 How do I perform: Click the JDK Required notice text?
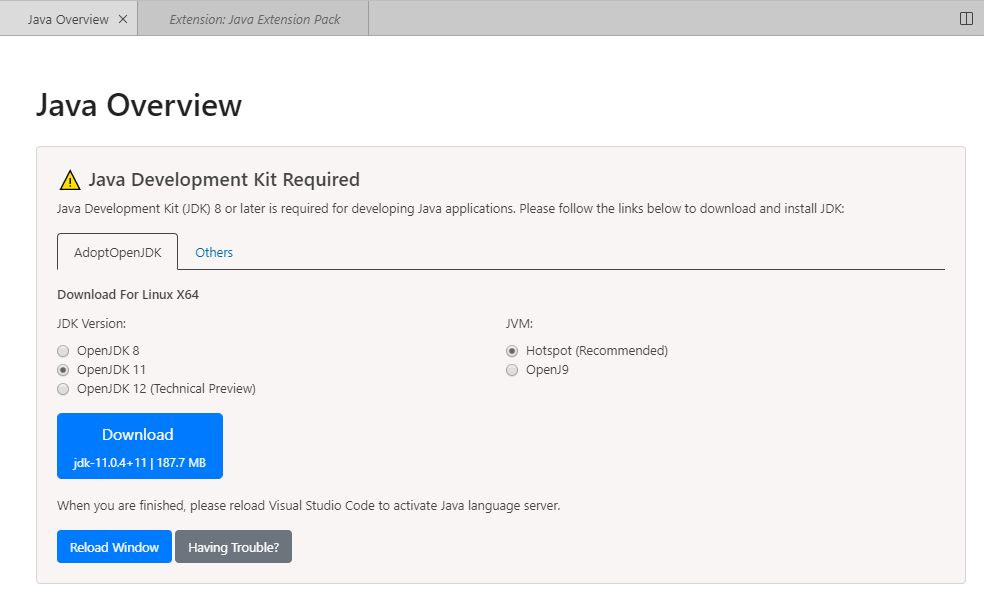click(x=225, y=180)
